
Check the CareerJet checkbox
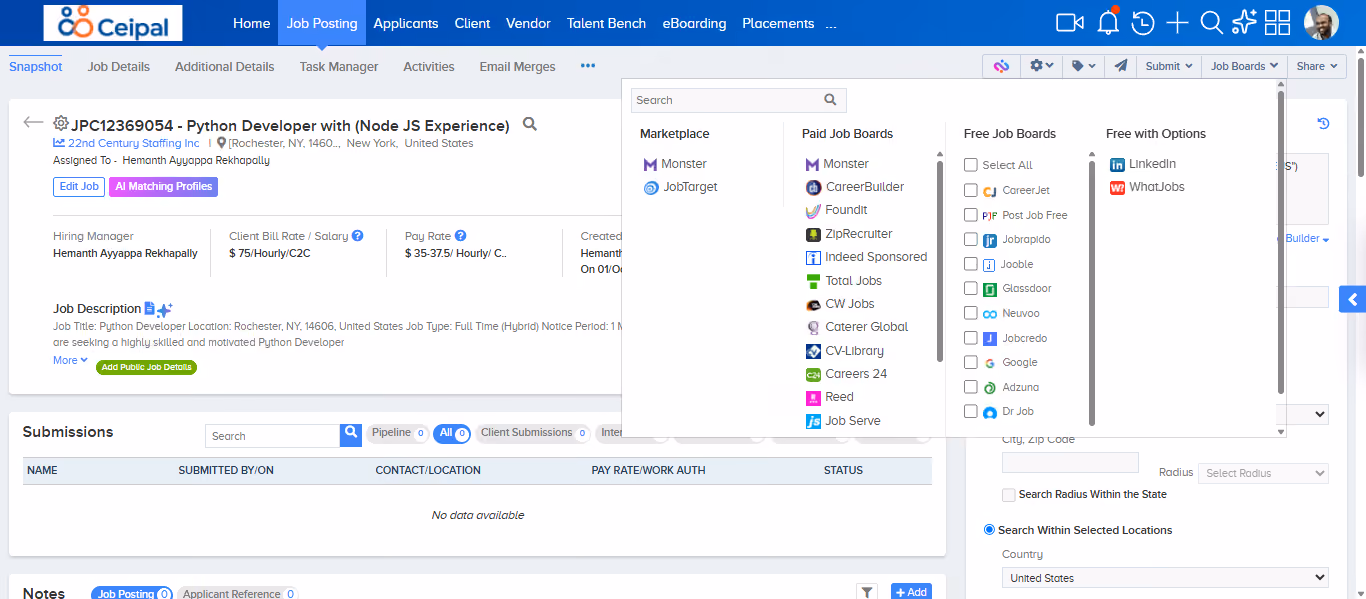click(971, 190)
